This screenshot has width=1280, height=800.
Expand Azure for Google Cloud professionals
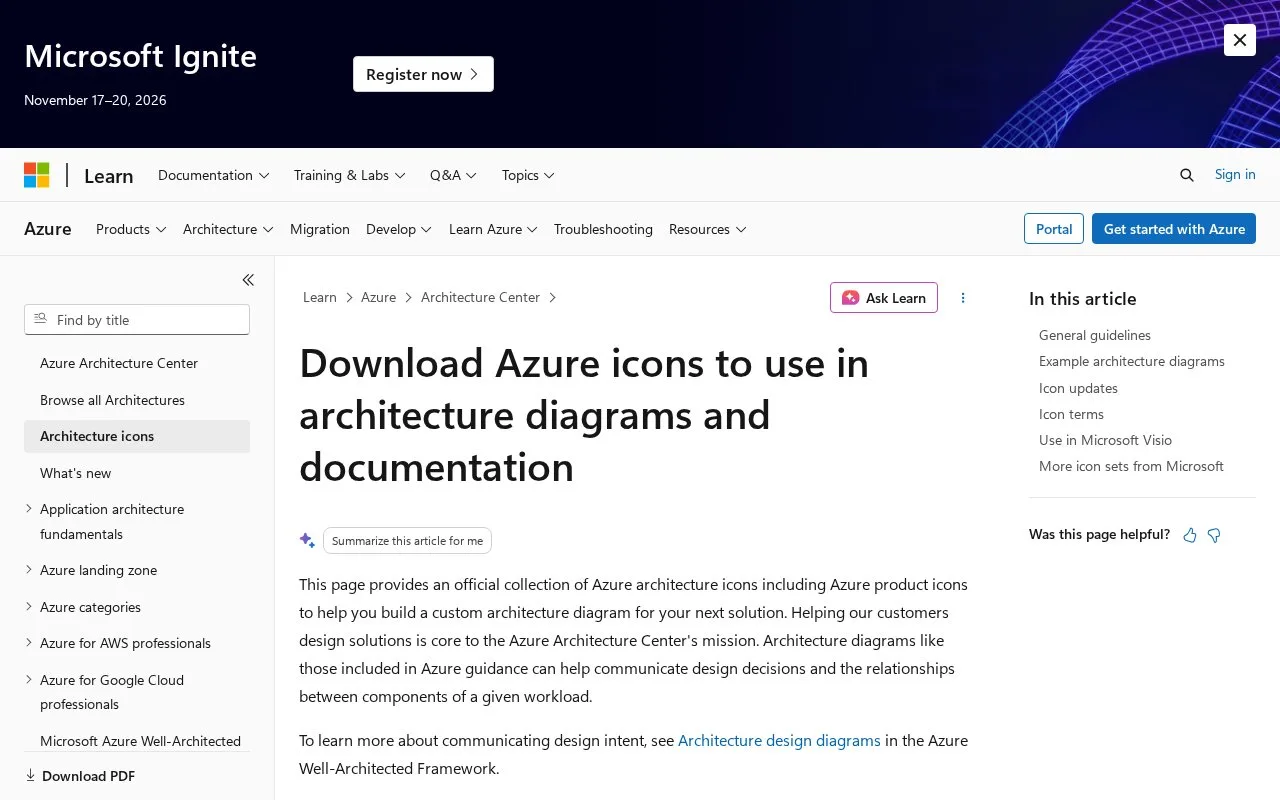28,680
